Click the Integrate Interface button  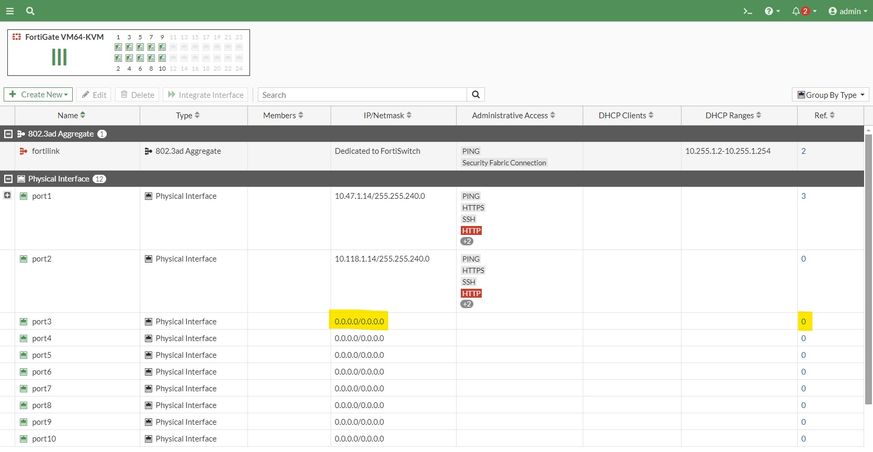(205, 95)
